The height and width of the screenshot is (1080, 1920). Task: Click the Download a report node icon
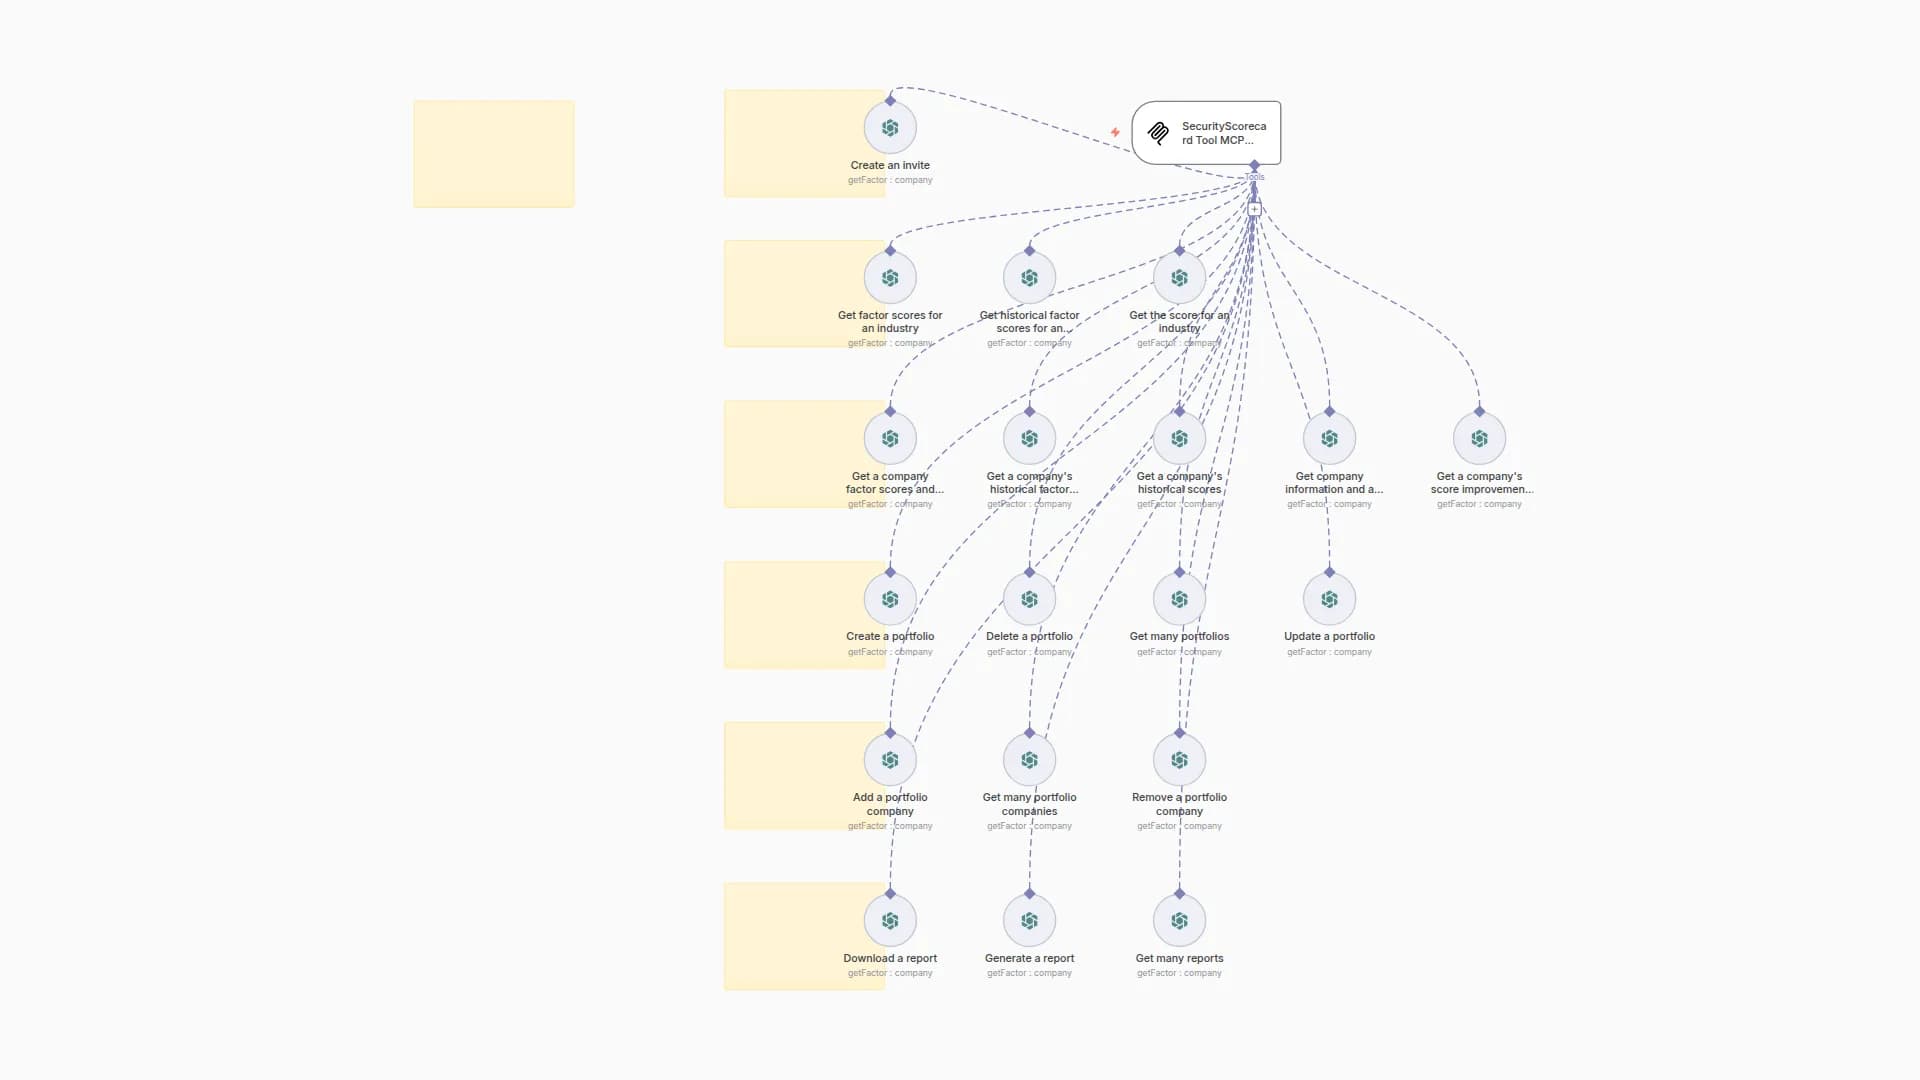point(889,920)
